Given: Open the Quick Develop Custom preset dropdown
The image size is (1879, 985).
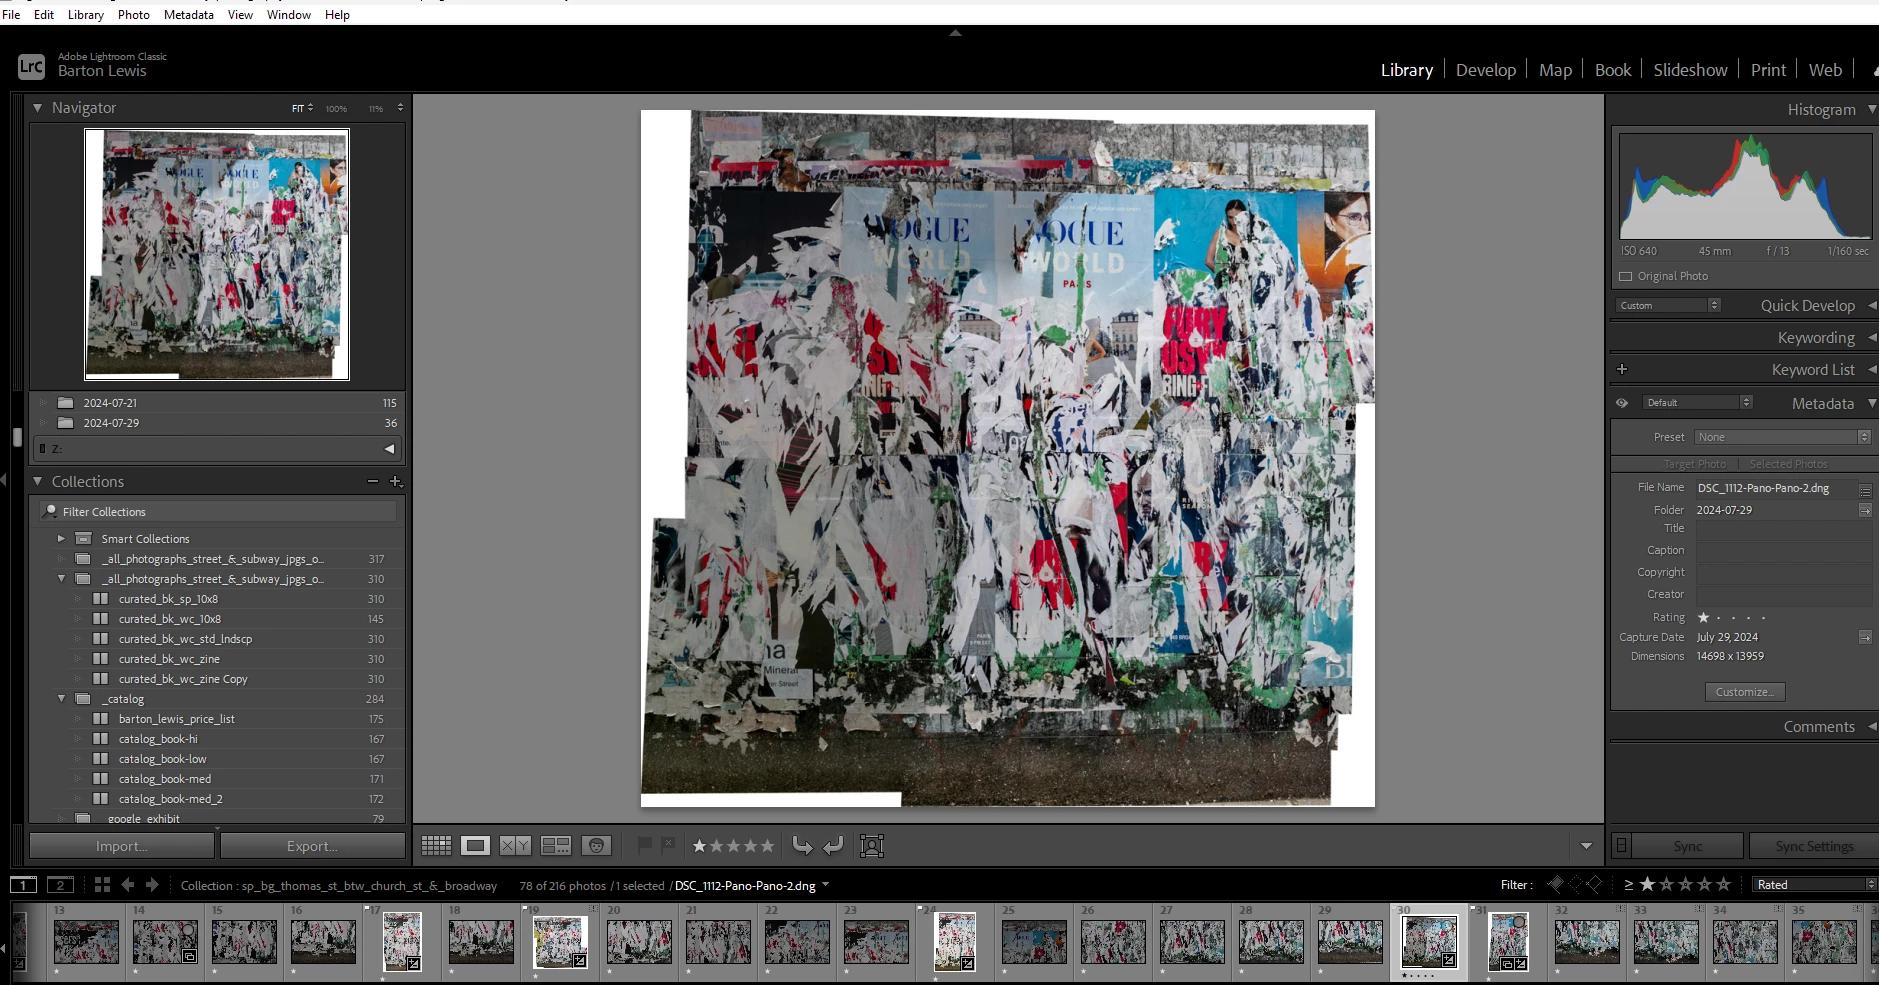Looking at the screenshot, I should tap(1668, 305).
